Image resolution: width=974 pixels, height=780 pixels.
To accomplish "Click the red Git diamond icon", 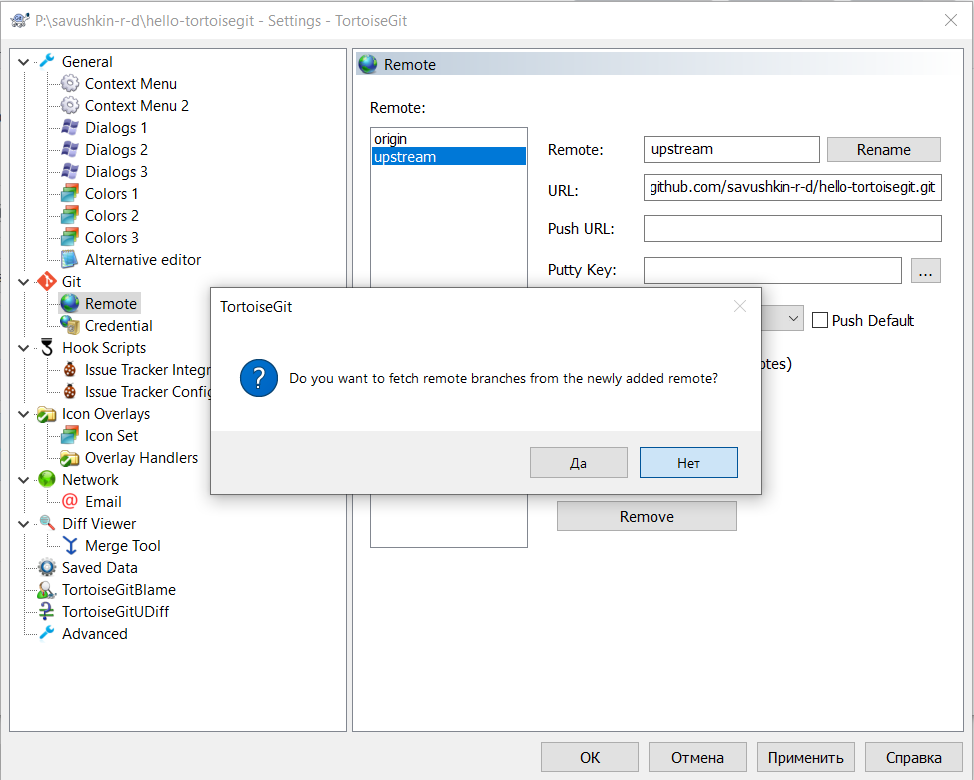I will 47,281.
